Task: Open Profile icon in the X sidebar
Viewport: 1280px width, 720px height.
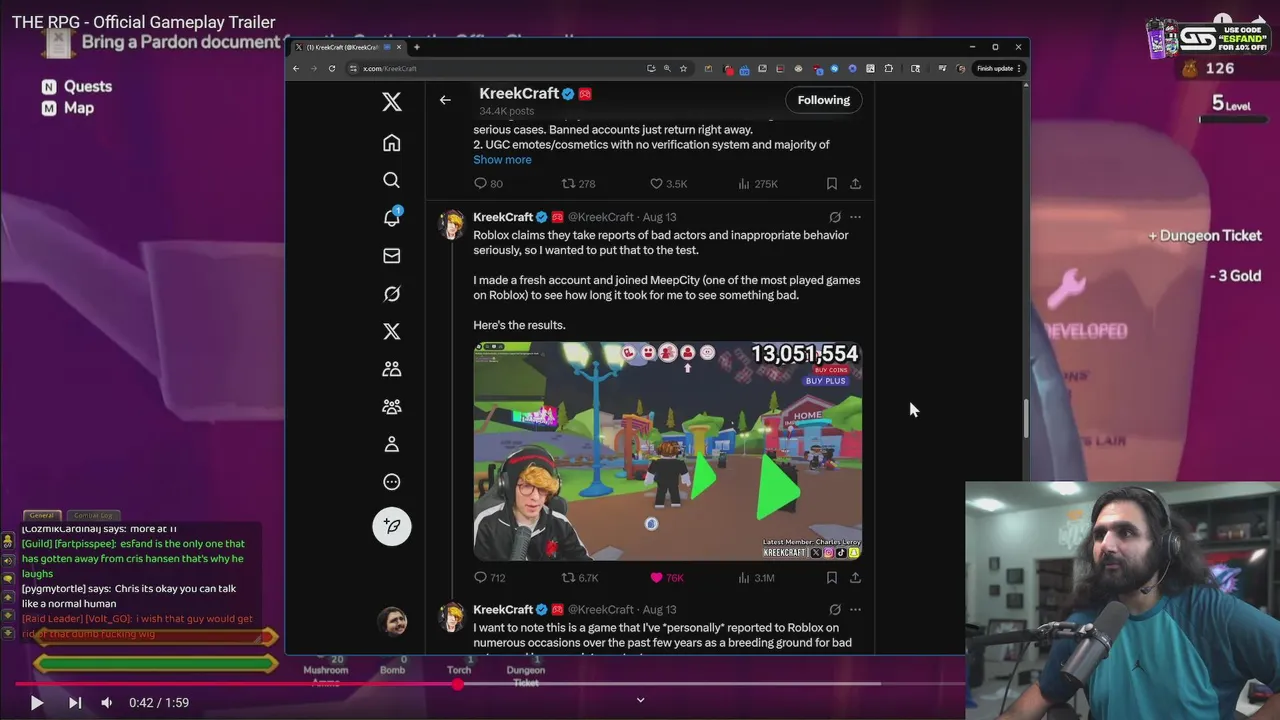Action: point(392,444)
